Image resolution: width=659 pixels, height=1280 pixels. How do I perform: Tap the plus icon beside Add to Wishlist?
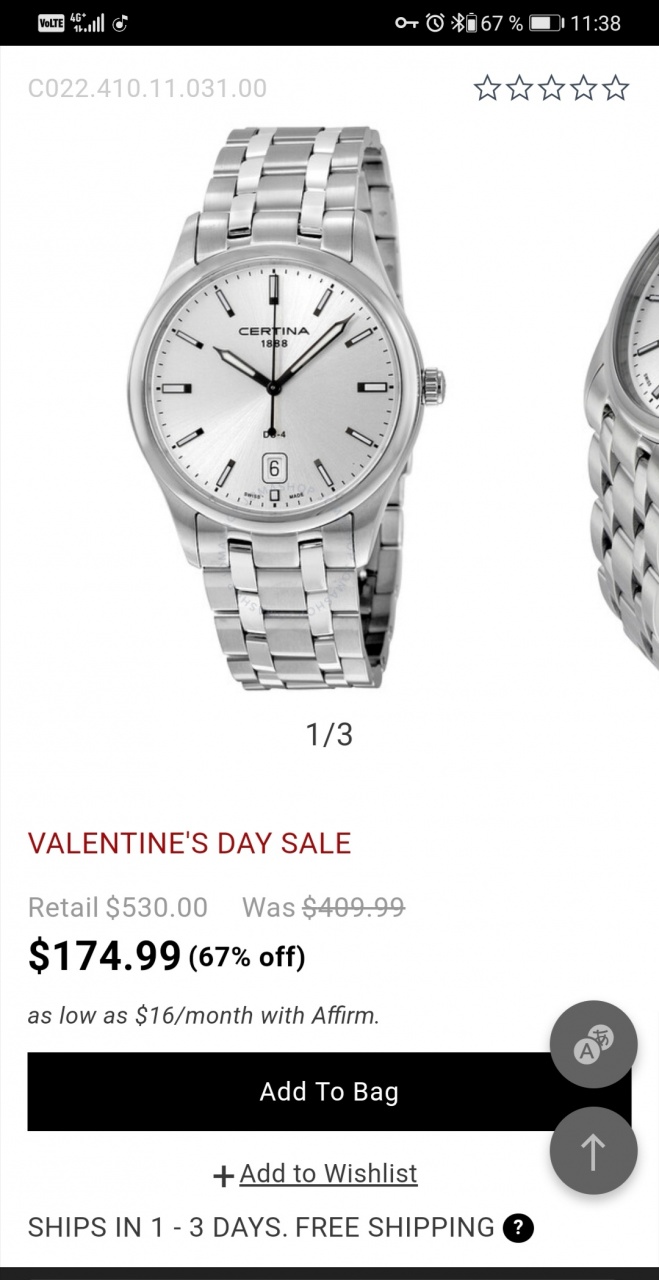(224, 1176)
